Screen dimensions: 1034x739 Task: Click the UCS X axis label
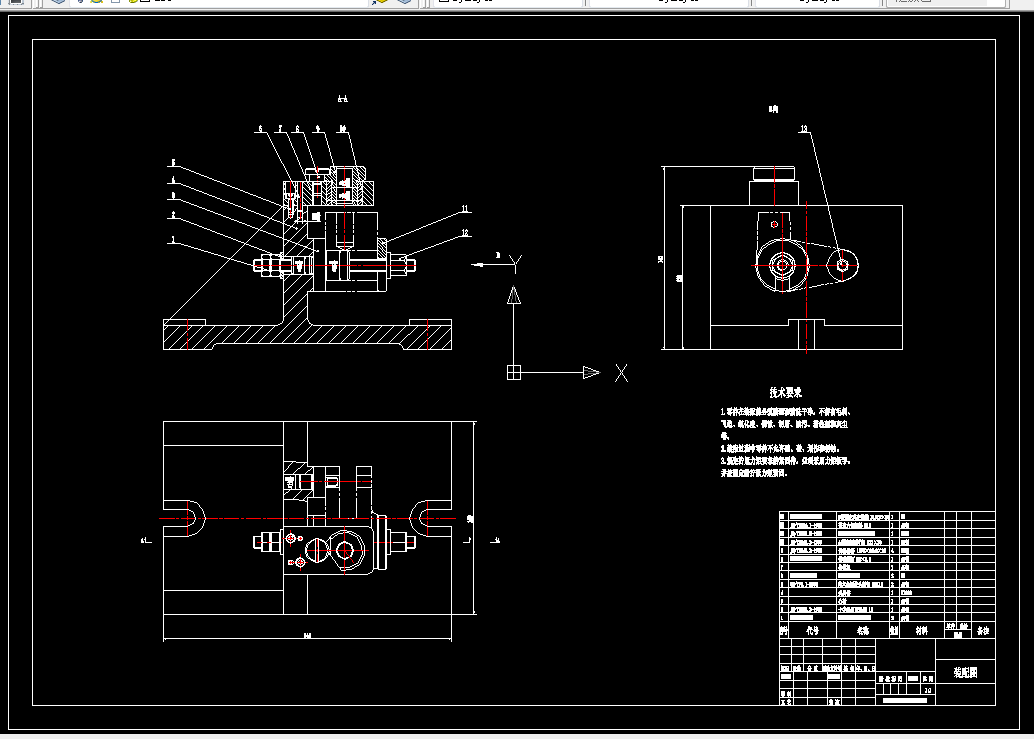pyautogui.click(x=621, y=373)
